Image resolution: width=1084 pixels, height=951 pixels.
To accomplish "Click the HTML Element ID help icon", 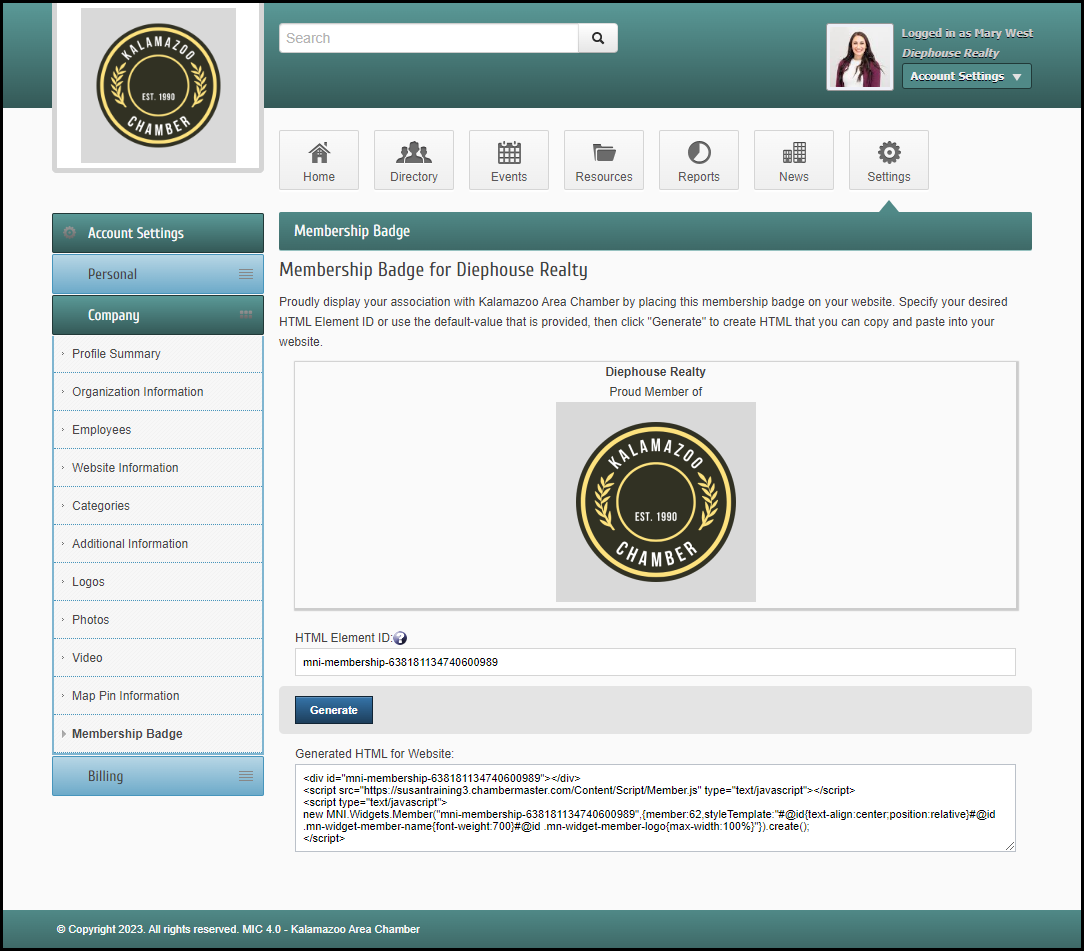I will [400, 638].
